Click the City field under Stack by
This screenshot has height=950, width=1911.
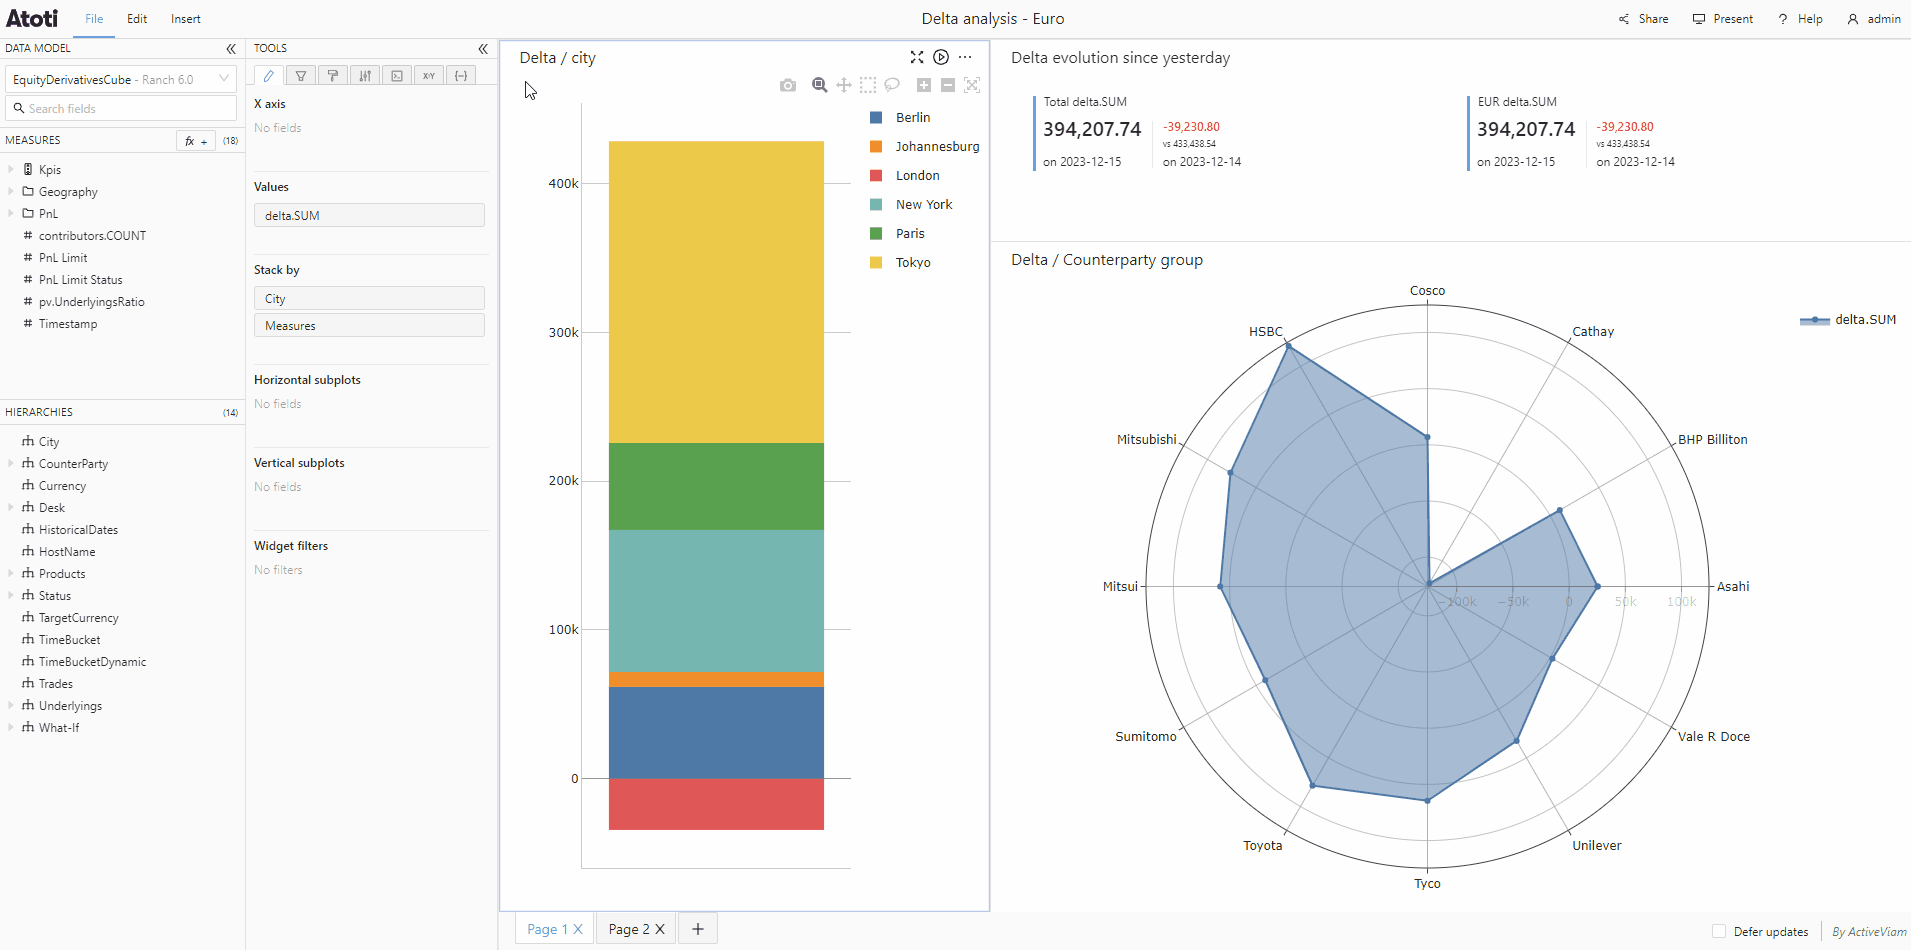(x=369, y=298)
